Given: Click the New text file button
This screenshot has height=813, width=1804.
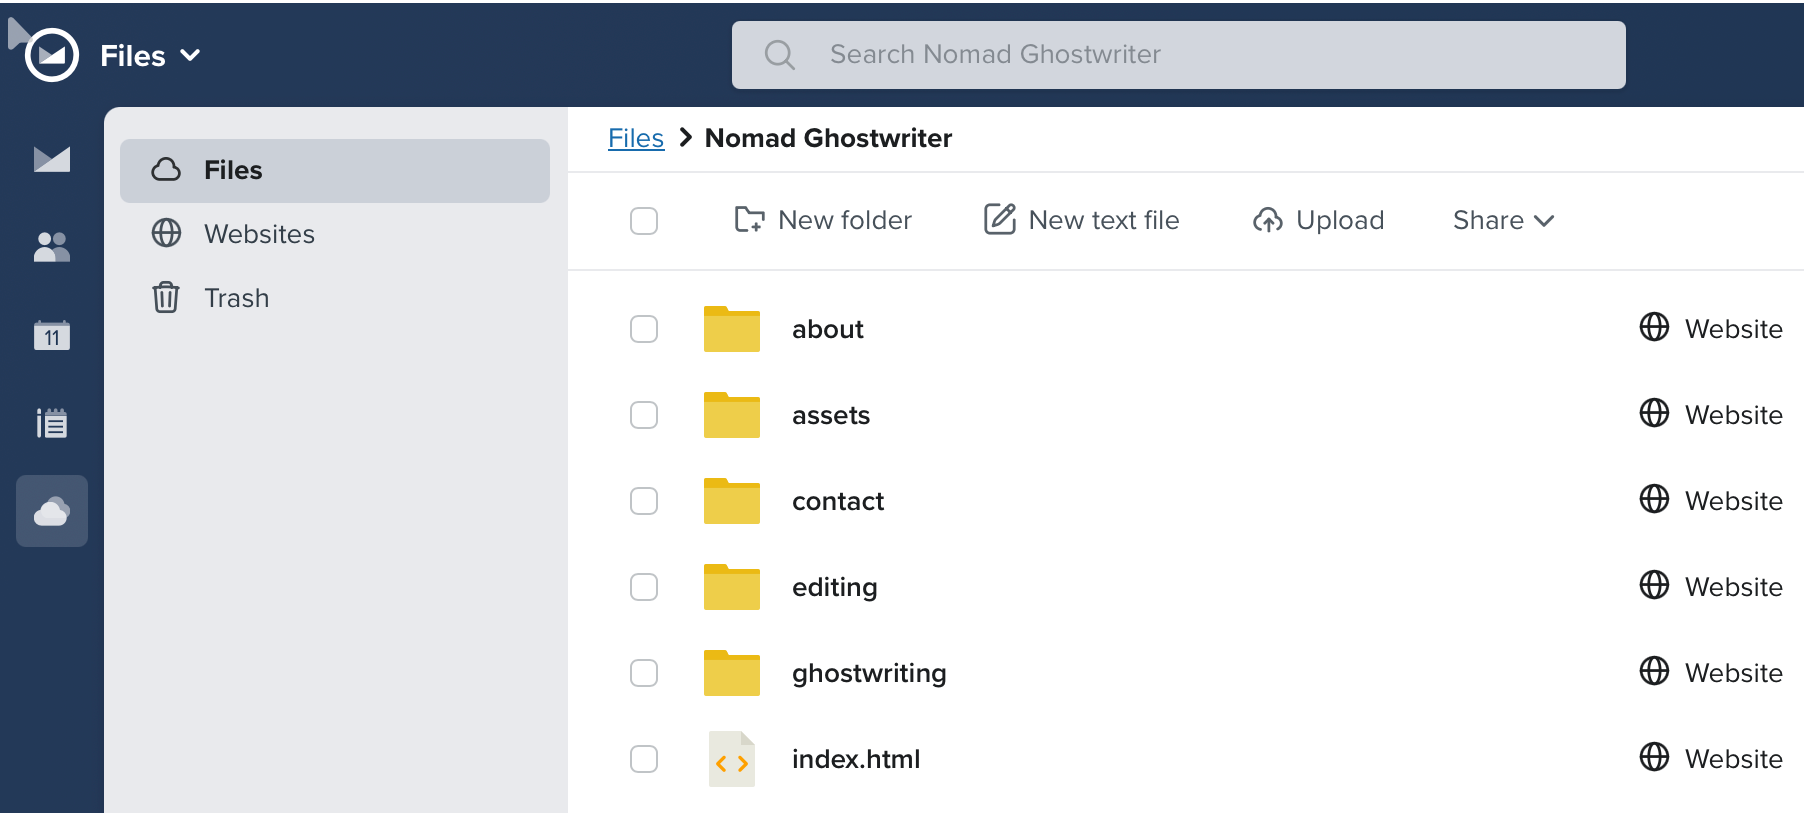Looking at the screenshot, I should [1082, 221].
